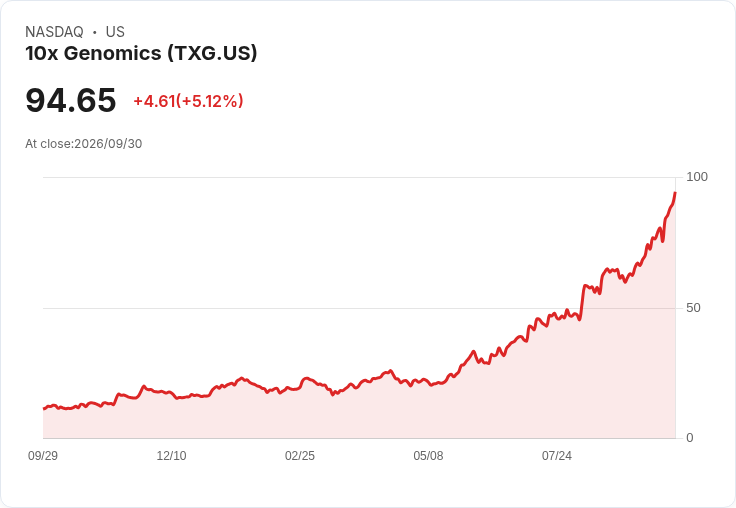
Task: Click the 100 y-axis value label
Action: click(x=697, y=177)
